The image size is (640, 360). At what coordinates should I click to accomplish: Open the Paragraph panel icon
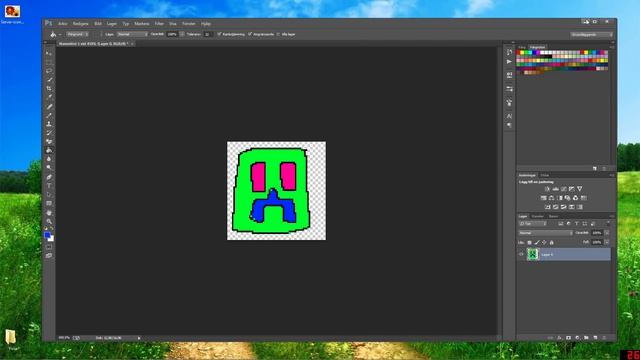click(x=509, y=125)
